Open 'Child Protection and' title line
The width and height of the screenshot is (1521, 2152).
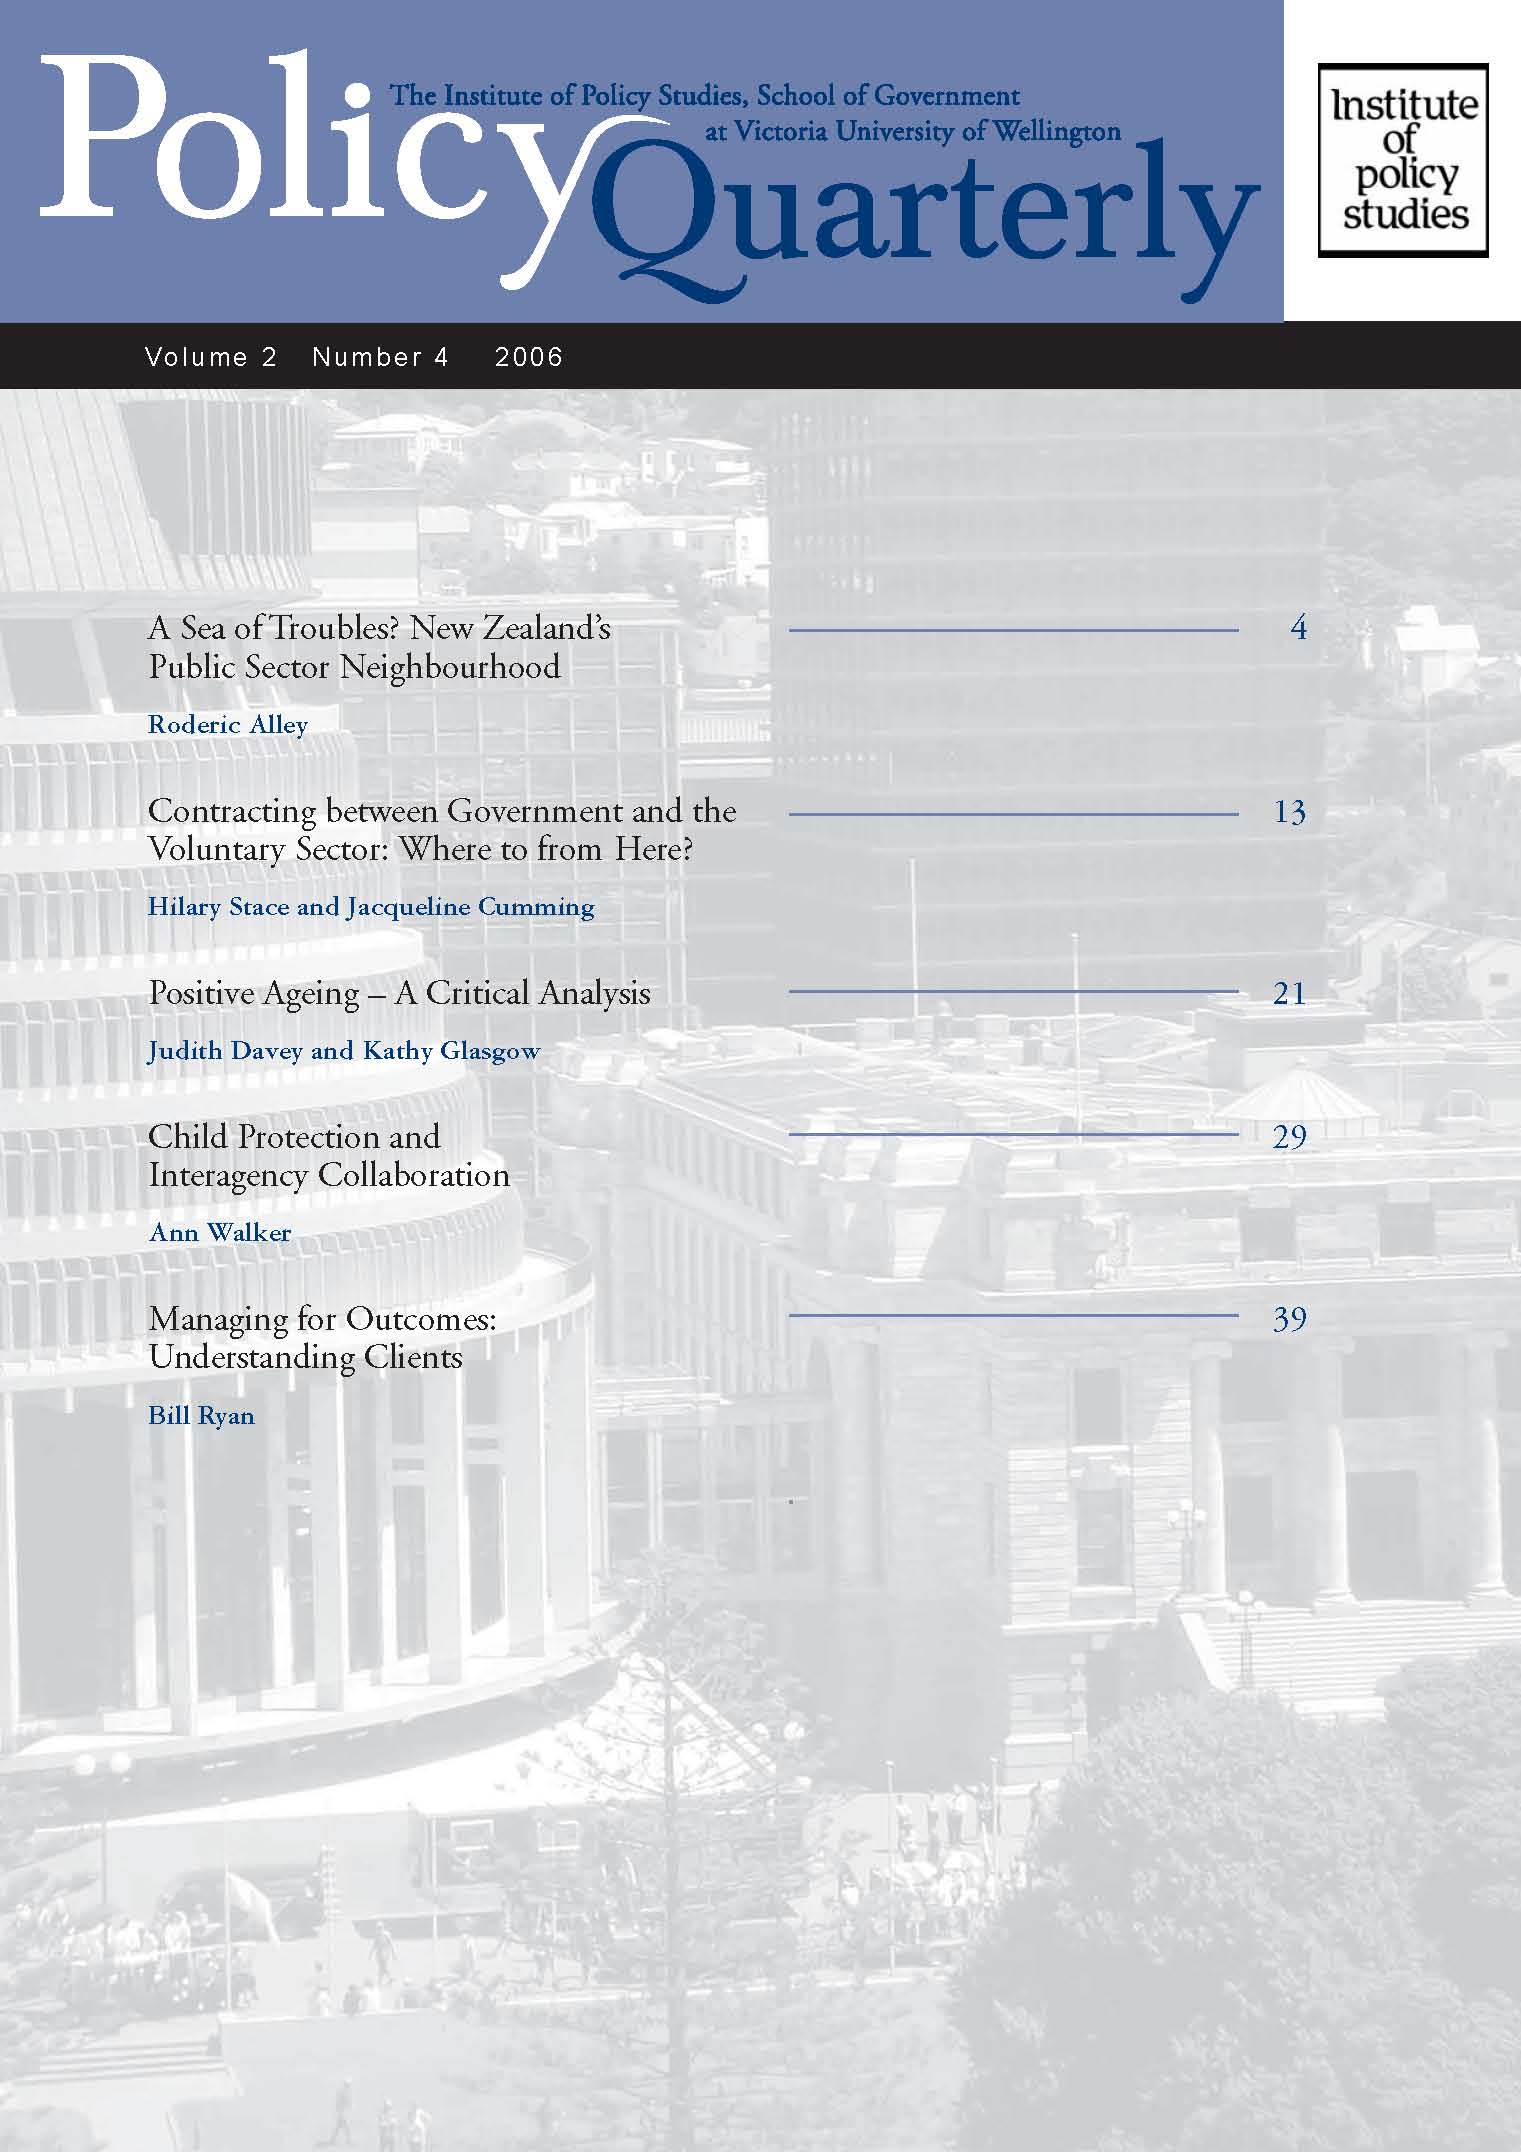pyautogui.click(x=294, y=1137)
